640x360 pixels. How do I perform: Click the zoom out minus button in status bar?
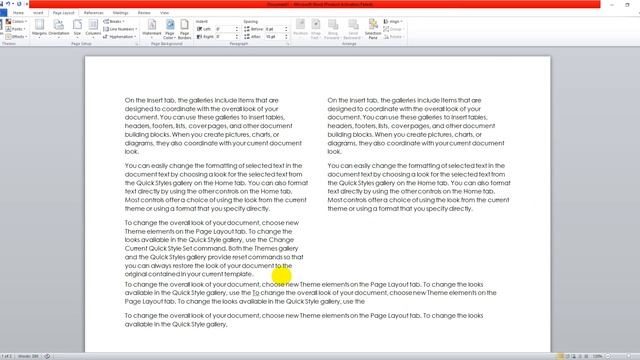tap(608, 356)
